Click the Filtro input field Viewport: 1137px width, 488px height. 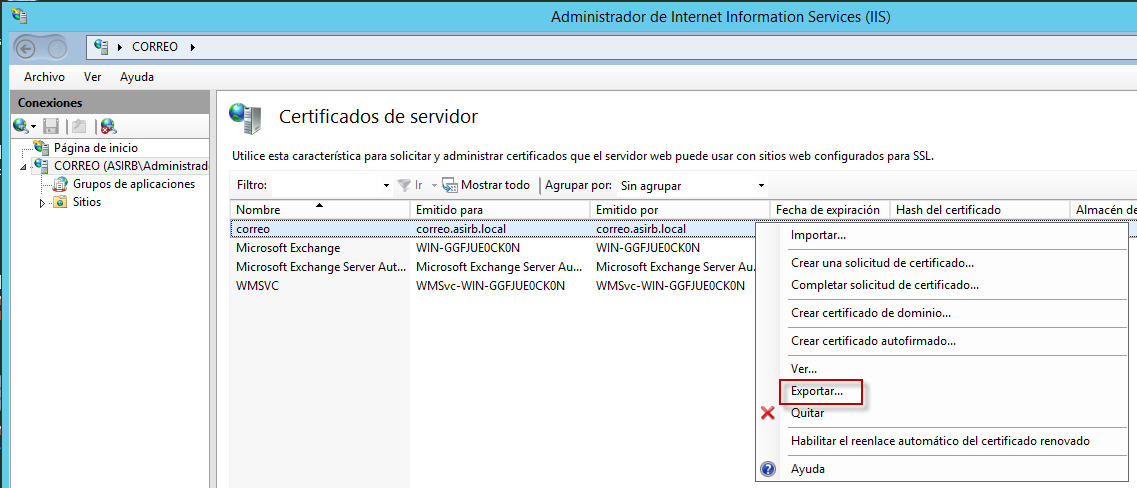(x=325, y=186)
